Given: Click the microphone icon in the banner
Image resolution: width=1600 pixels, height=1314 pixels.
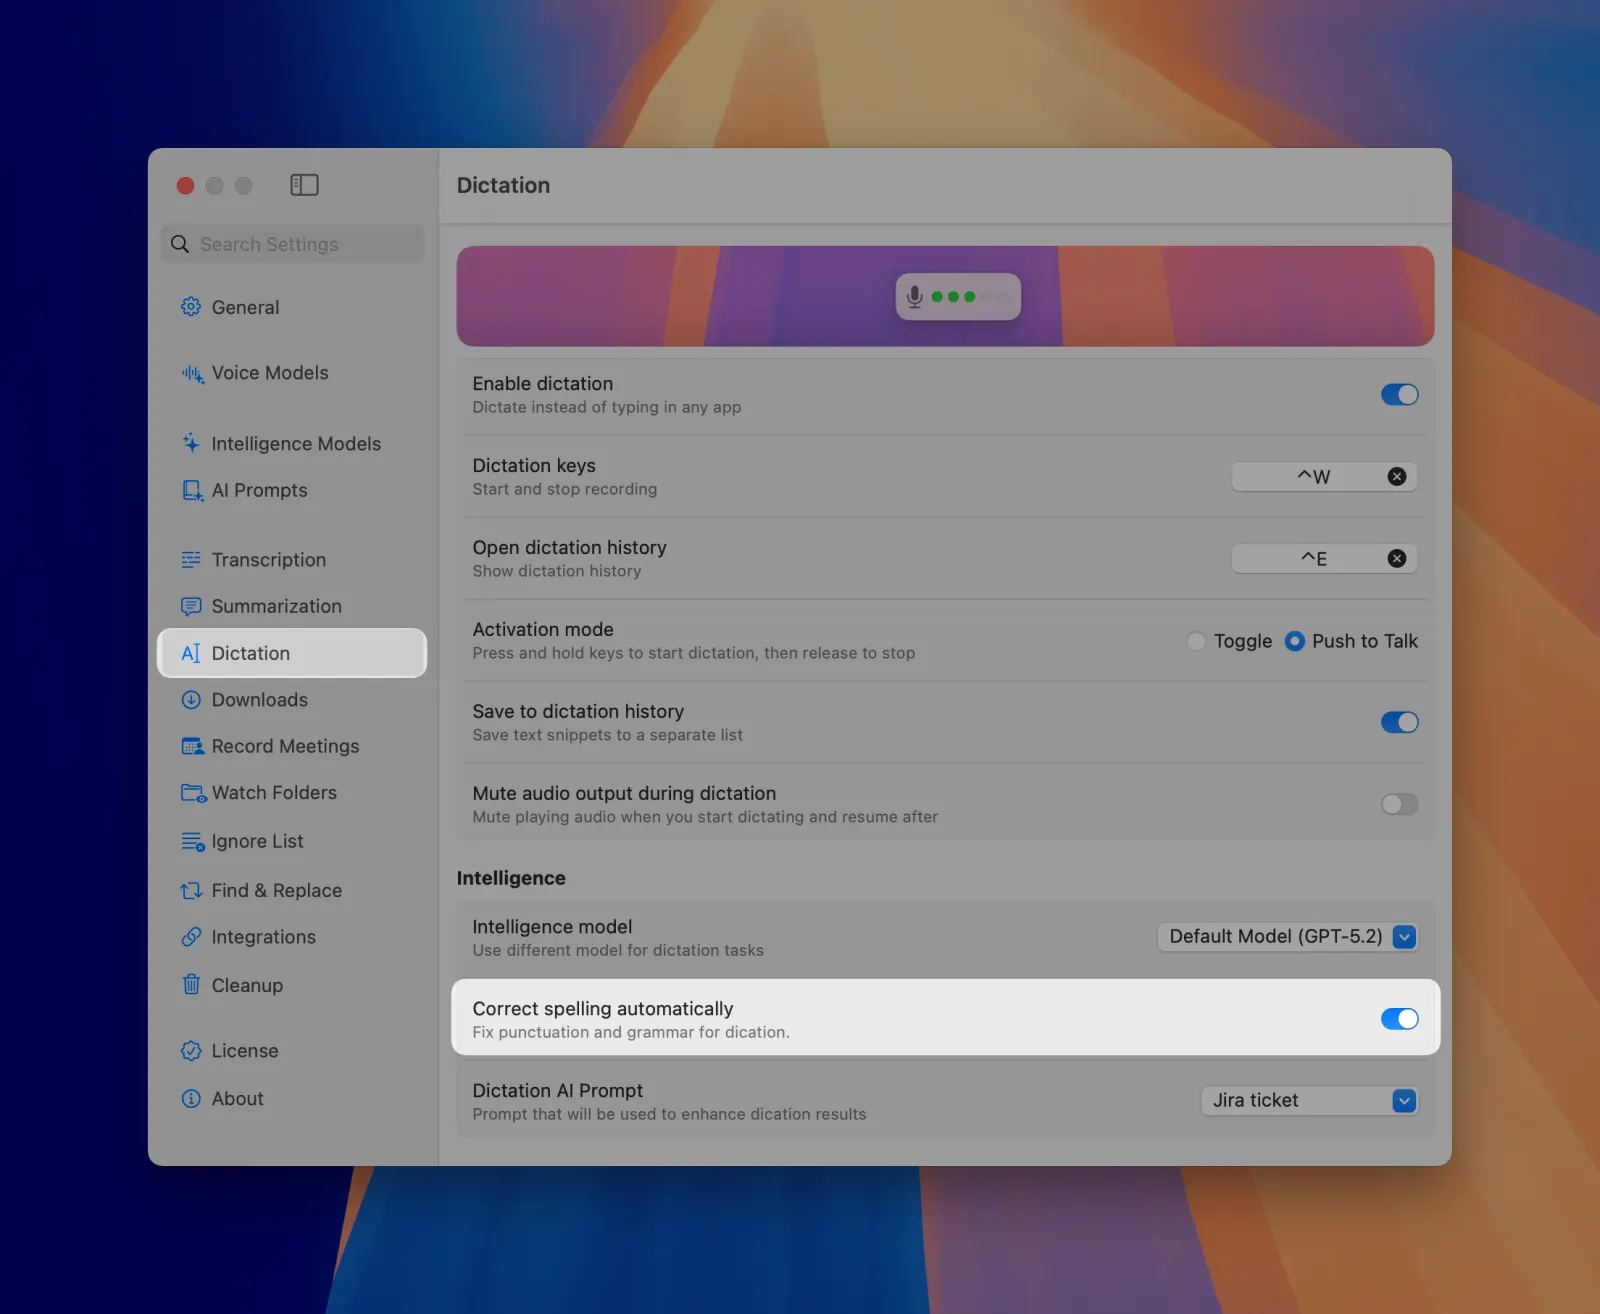Looking at the screenshot, I should (x=914, y=297).
